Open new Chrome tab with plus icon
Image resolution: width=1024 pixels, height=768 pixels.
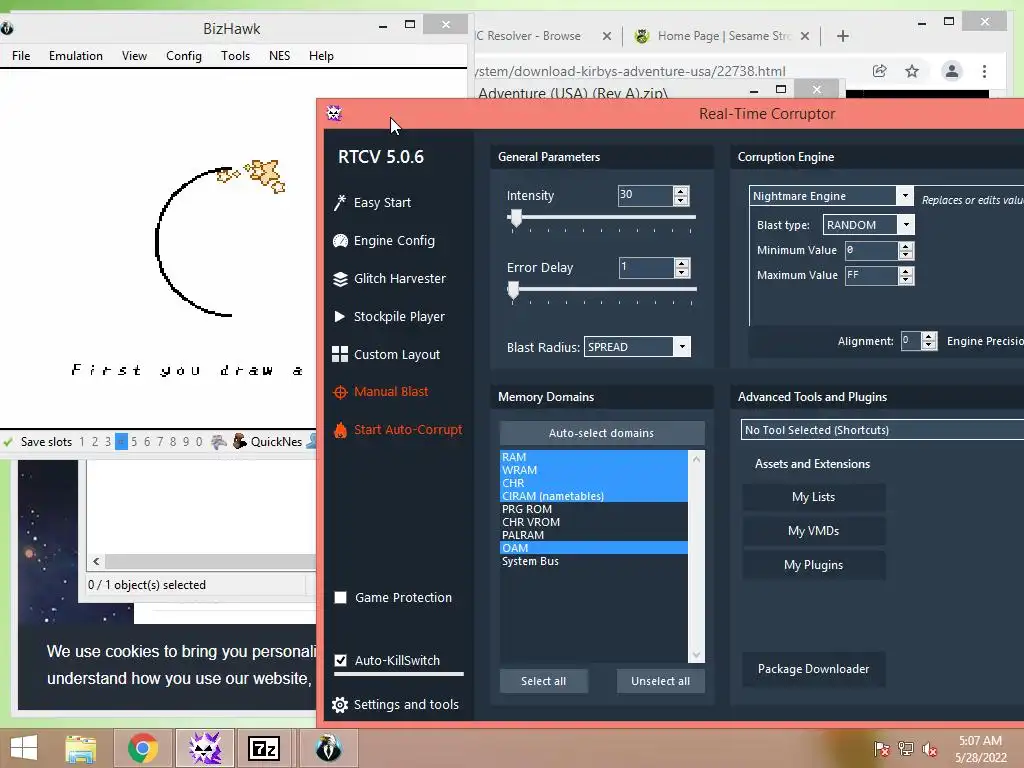(x=842, y=36)
